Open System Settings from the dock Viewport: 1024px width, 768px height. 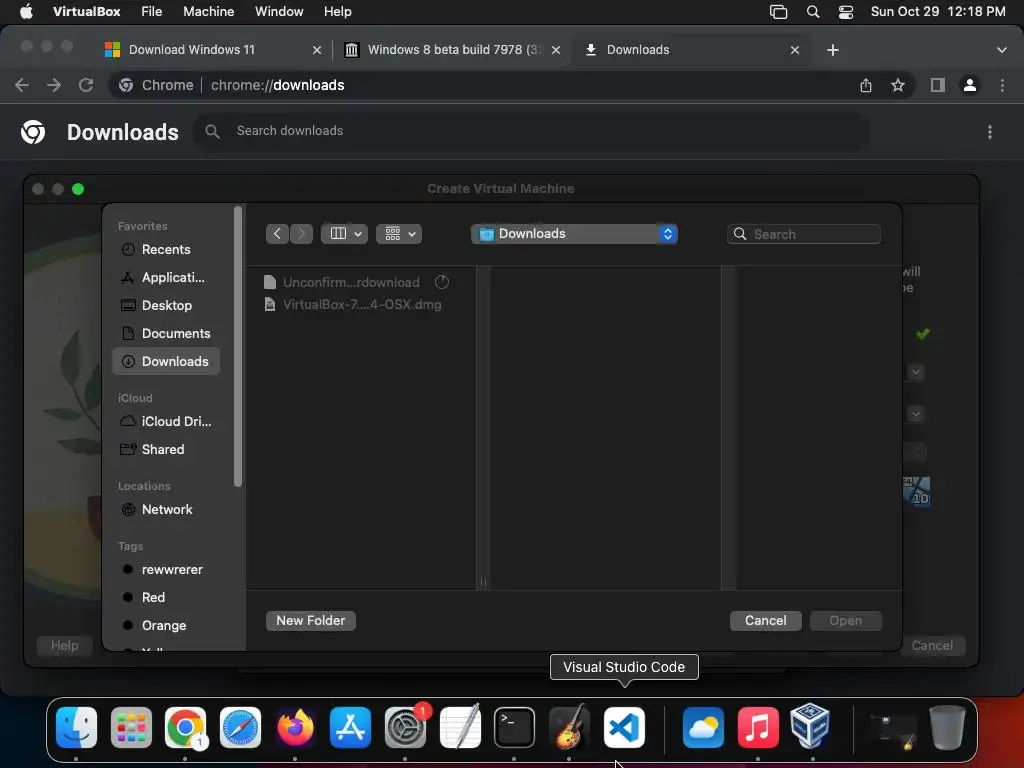click(x=405, y=727)
